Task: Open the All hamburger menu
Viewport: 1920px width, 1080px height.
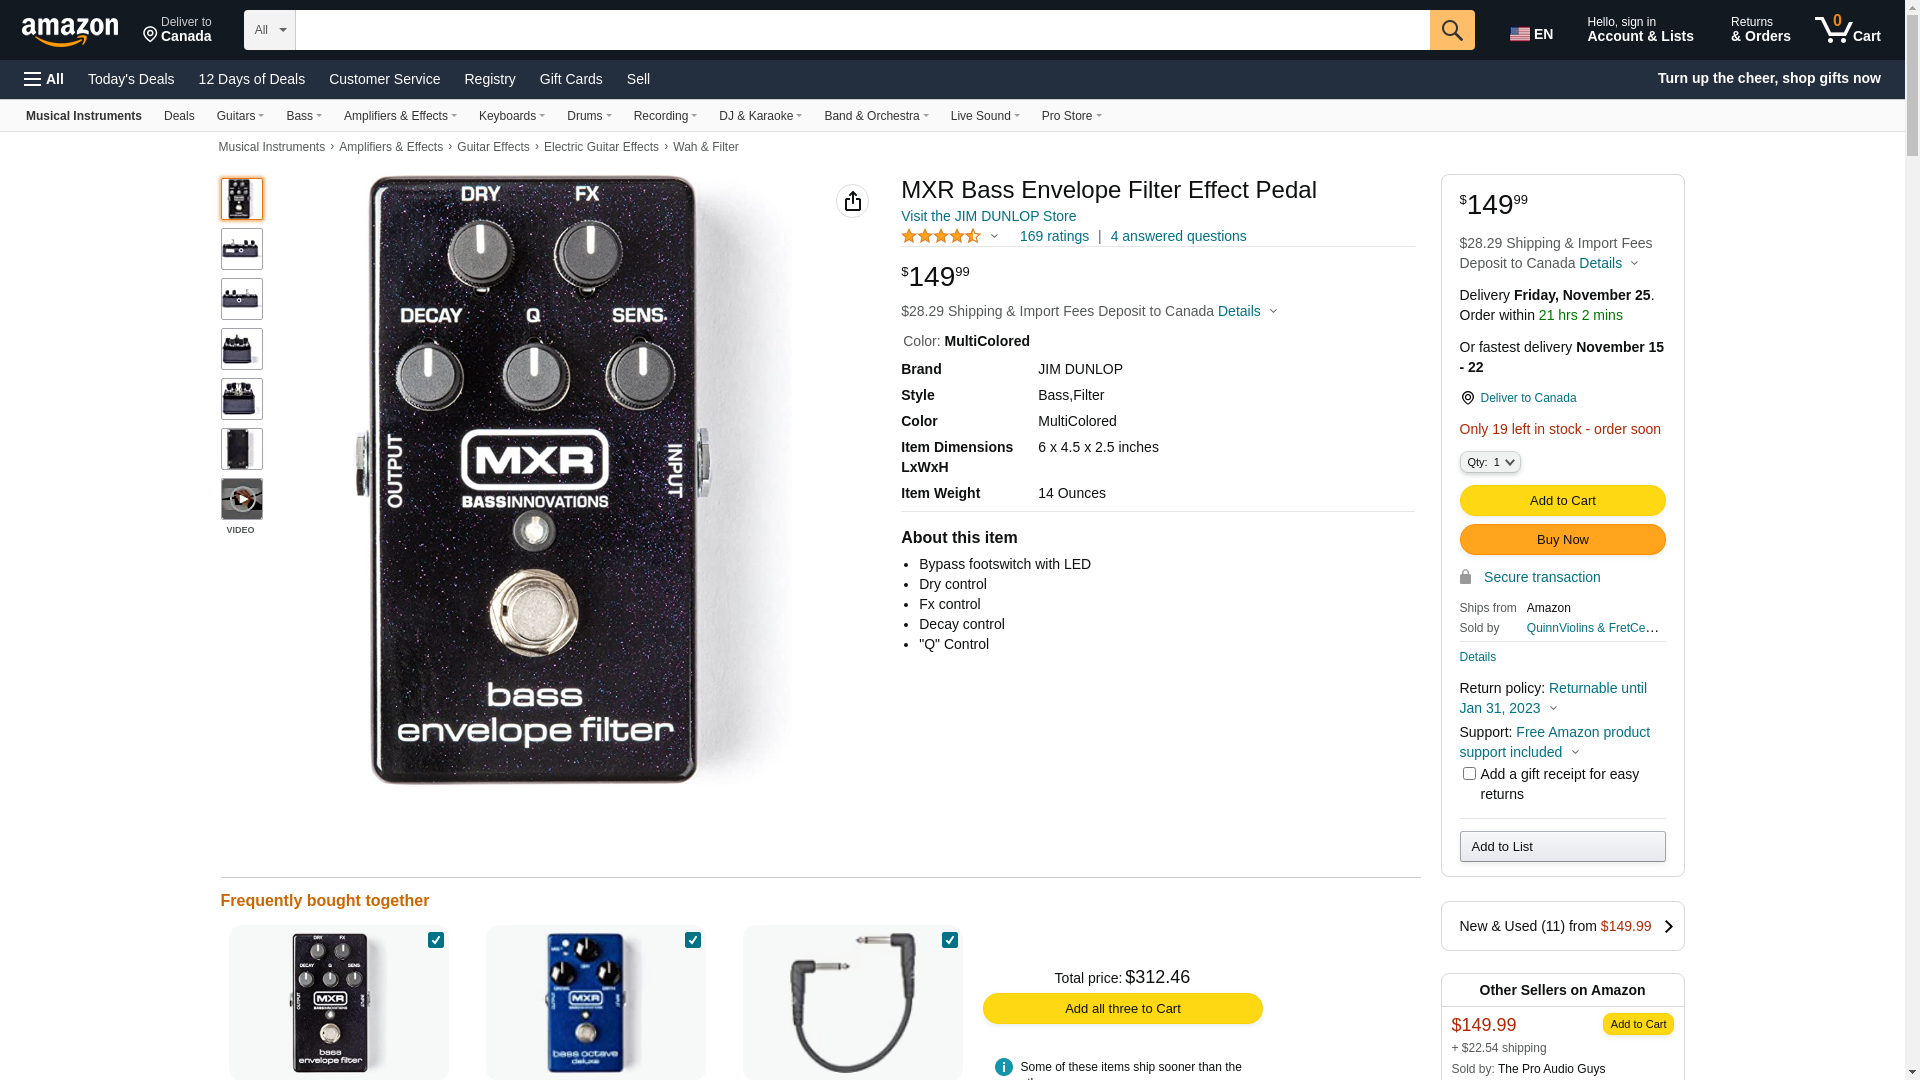Action: [x=44, y=79]
